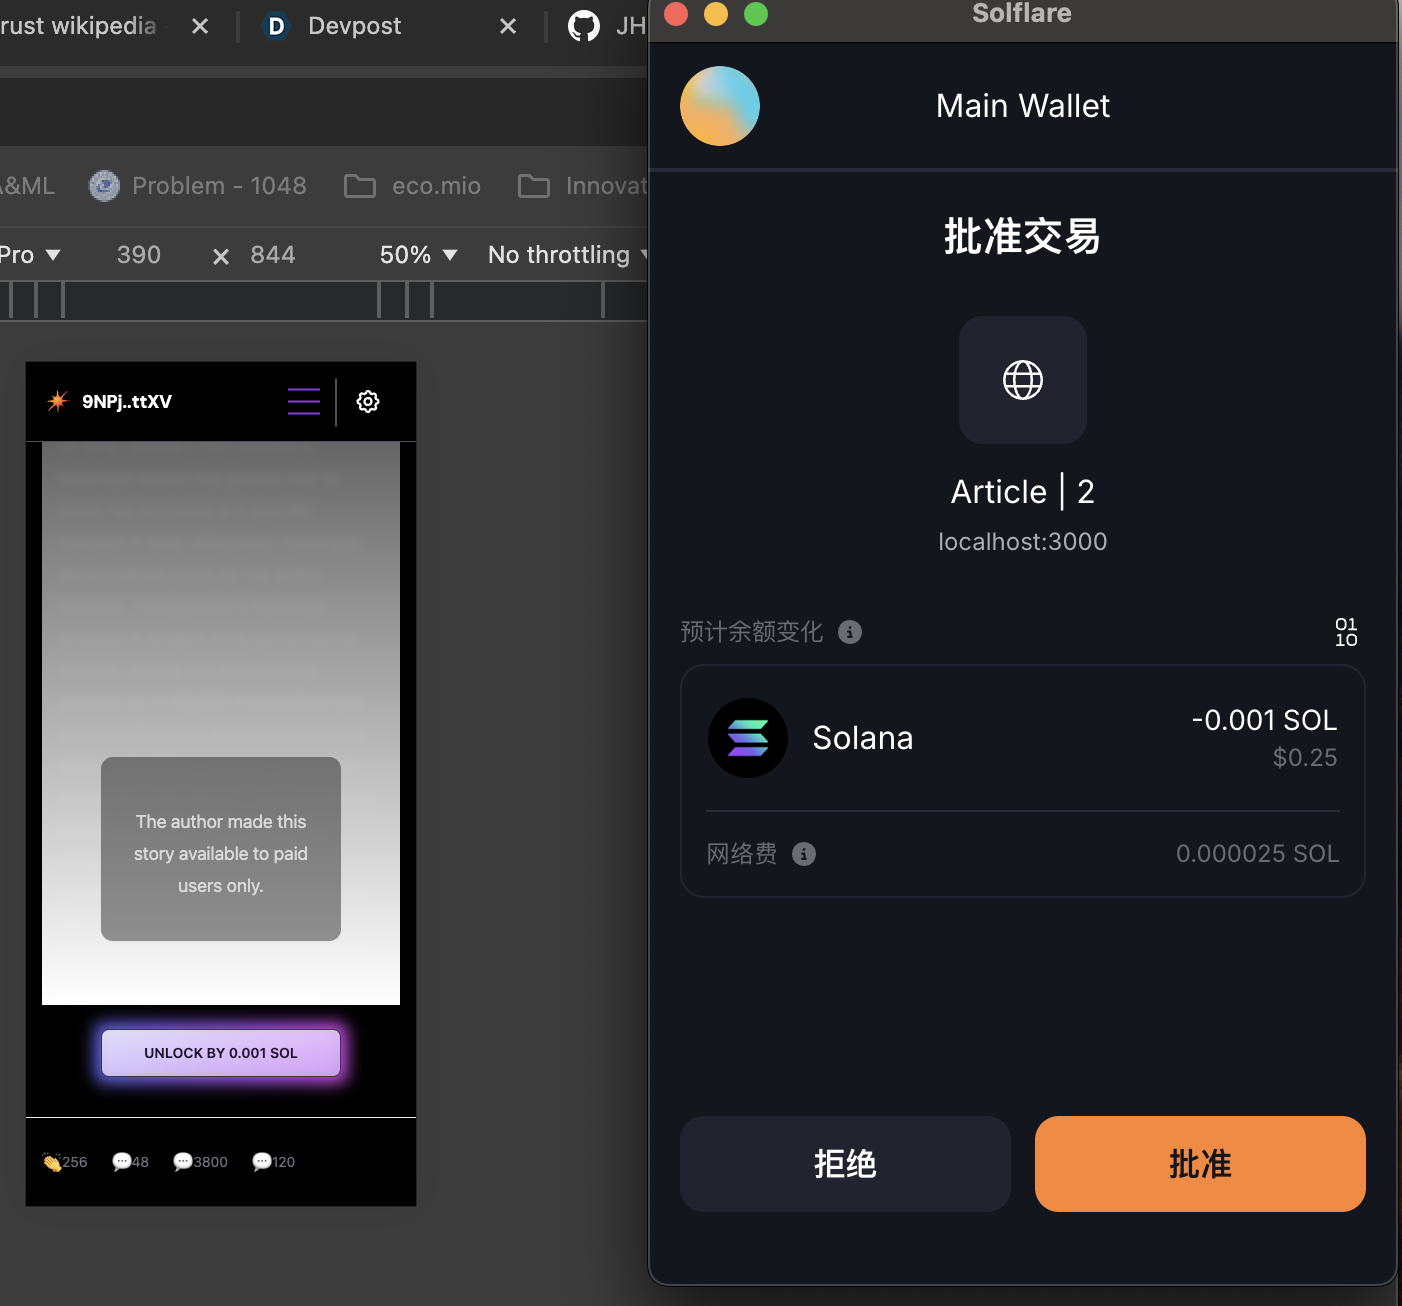Click the -0.001 SOL balance change
1402x1306 pixels.
click(1264, 720)
